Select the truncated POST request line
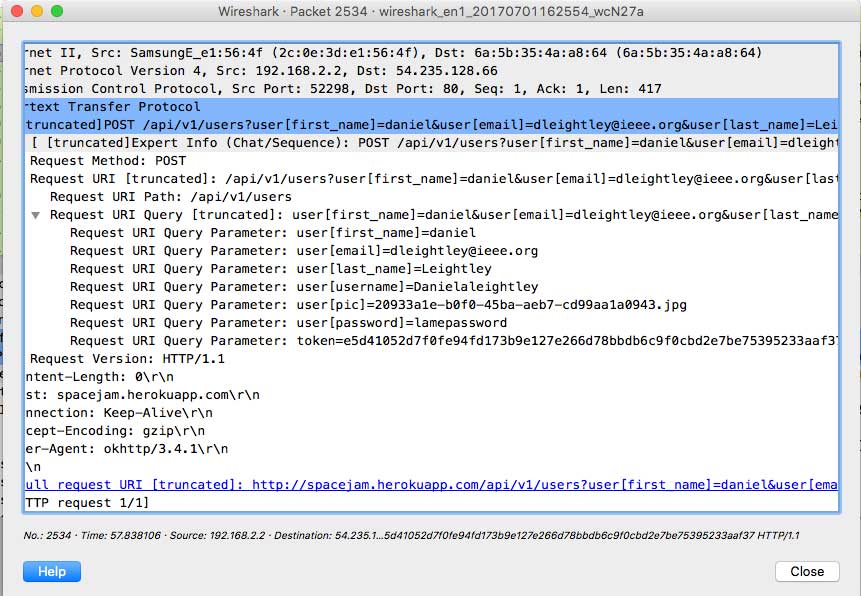This screenshot has height=596, width=861. coord(432,125)
